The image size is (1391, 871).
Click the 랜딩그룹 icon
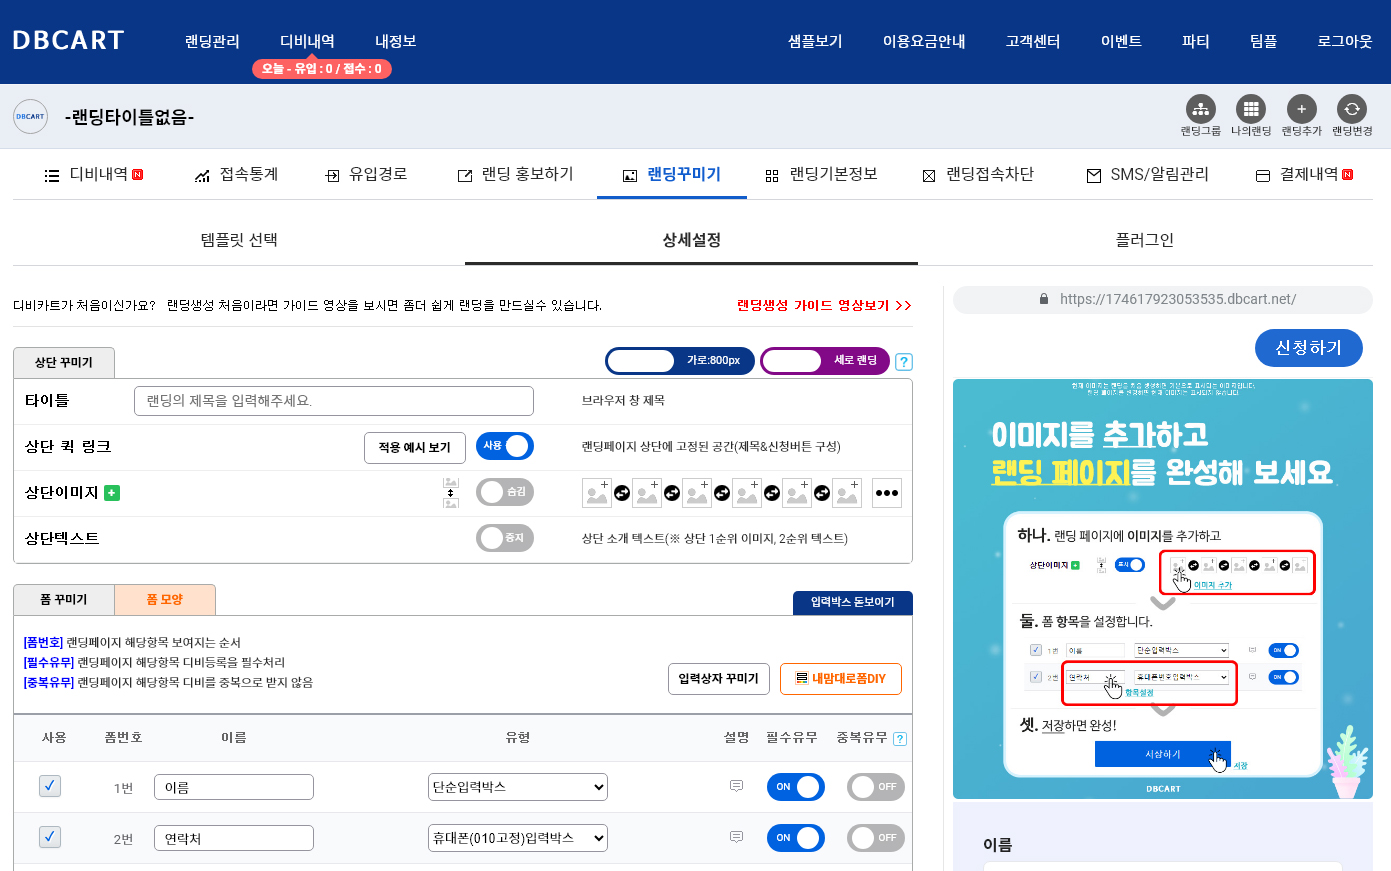1200,109
